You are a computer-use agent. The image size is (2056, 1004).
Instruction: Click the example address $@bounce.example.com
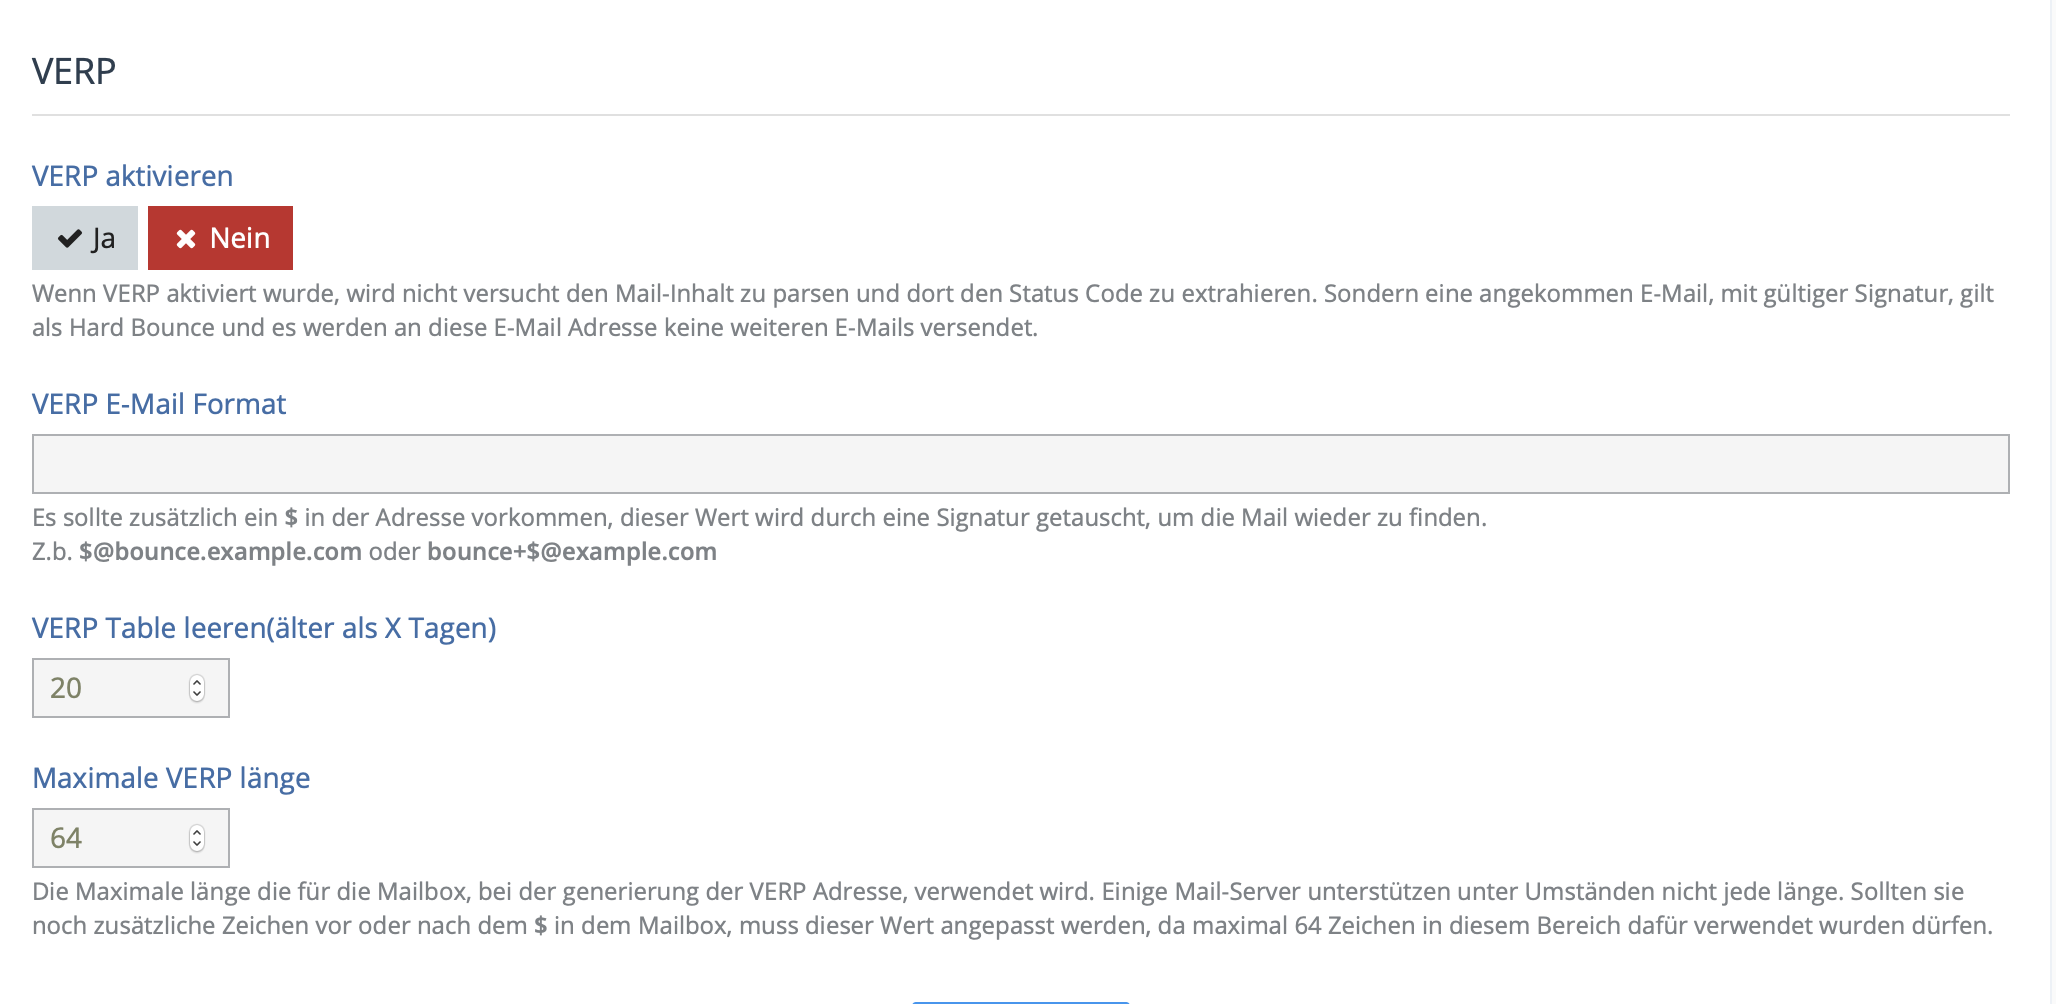pyautogui.click(x=220, y=552)
